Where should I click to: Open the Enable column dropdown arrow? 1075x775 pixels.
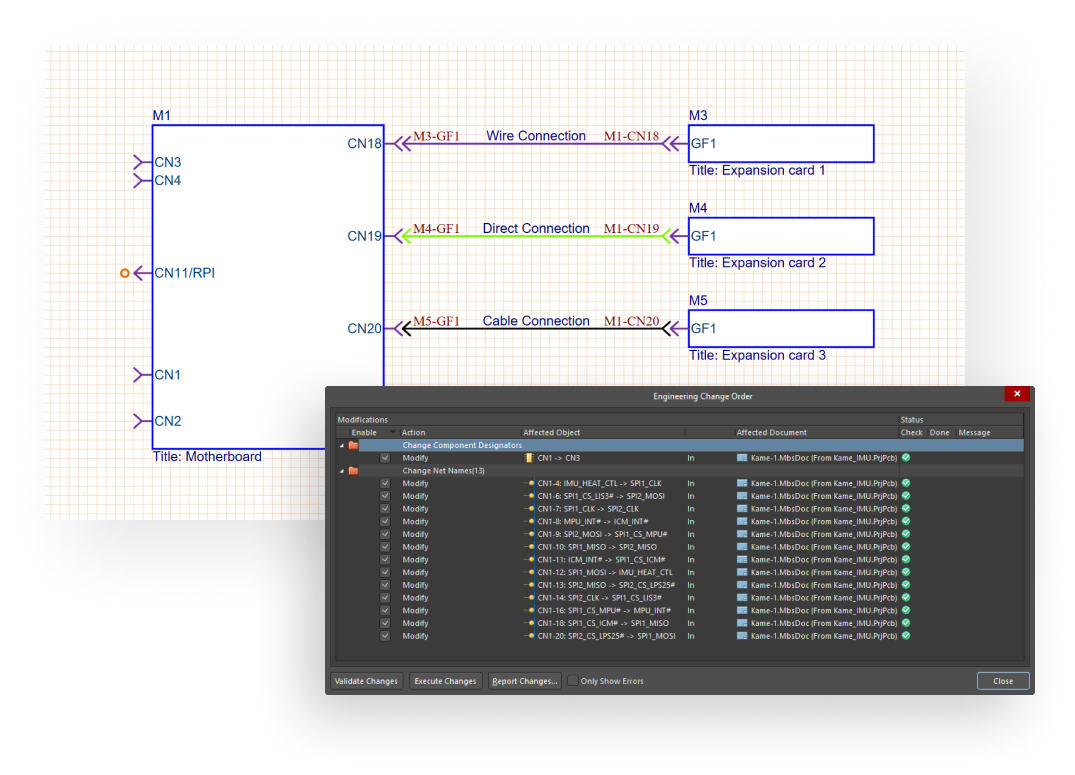point(391,433)
